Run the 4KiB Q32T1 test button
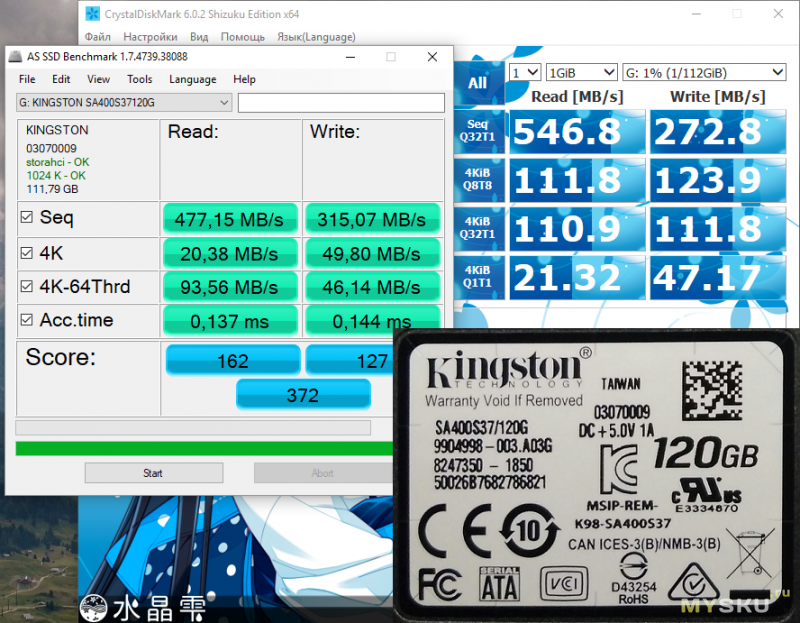The height and width of the screenshot is (623, 800). (x=479, y=228)
